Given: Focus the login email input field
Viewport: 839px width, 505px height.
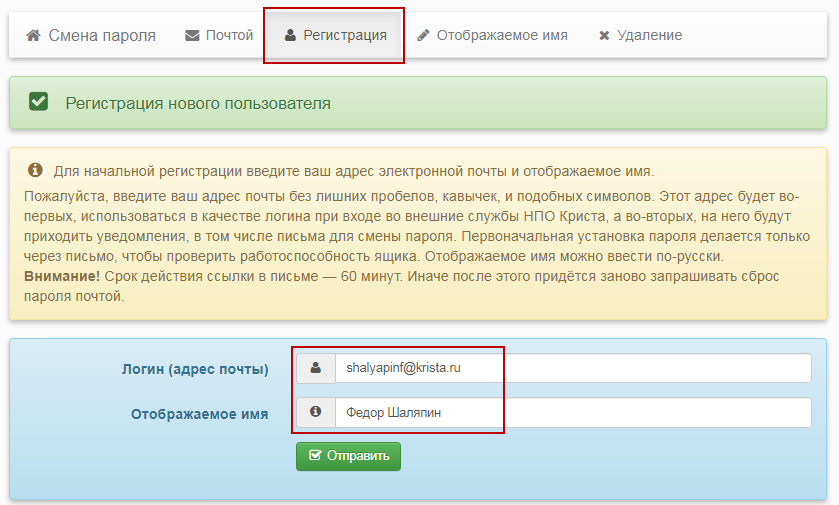Looking at the screenshot, I should pos(572,368).
